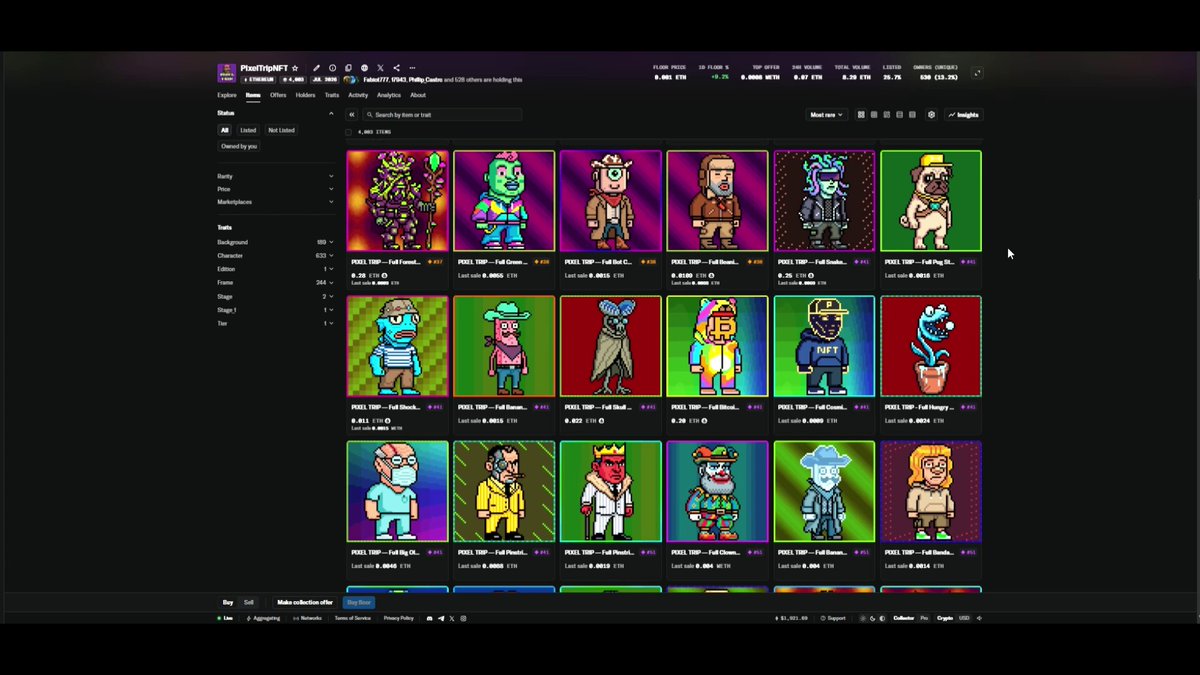1200x675 pixels.
Task: Click the share icon in the collection header
Action: [x=396, y=68]
